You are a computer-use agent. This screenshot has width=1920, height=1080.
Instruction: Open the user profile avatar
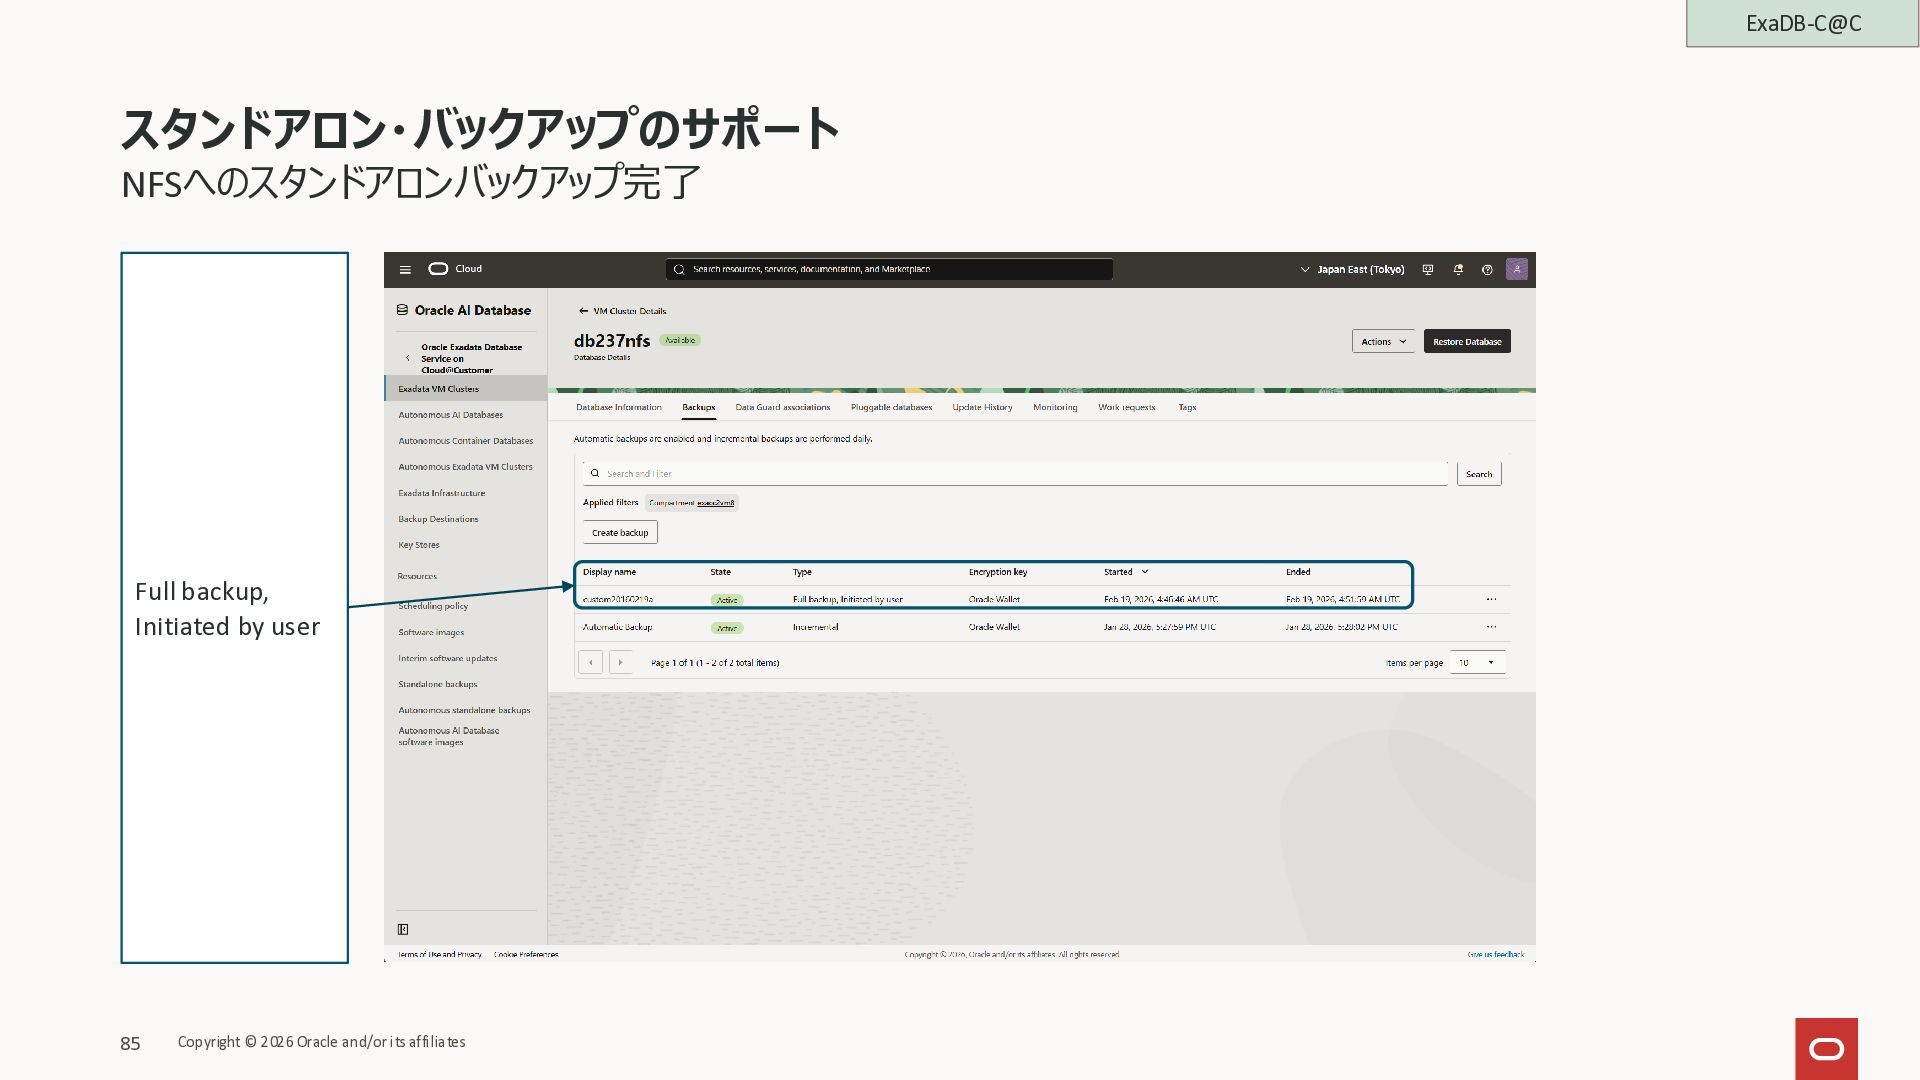click(1516, 269)
